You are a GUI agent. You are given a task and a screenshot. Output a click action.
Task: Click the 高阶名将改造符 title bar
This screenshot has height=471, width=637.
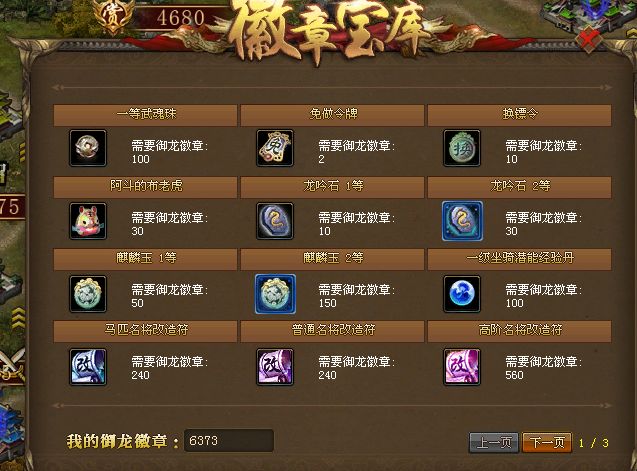[519, 330]
